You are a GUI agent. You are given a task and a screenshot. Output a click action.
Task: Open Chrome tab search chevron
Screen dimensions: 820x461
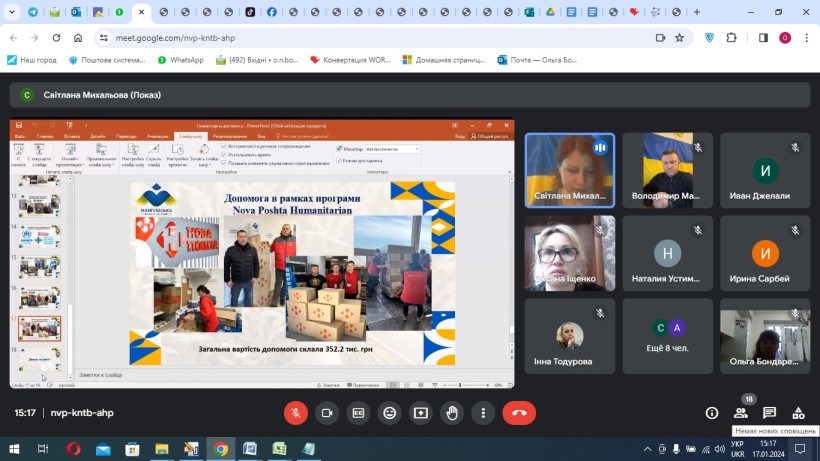[12, 12]
